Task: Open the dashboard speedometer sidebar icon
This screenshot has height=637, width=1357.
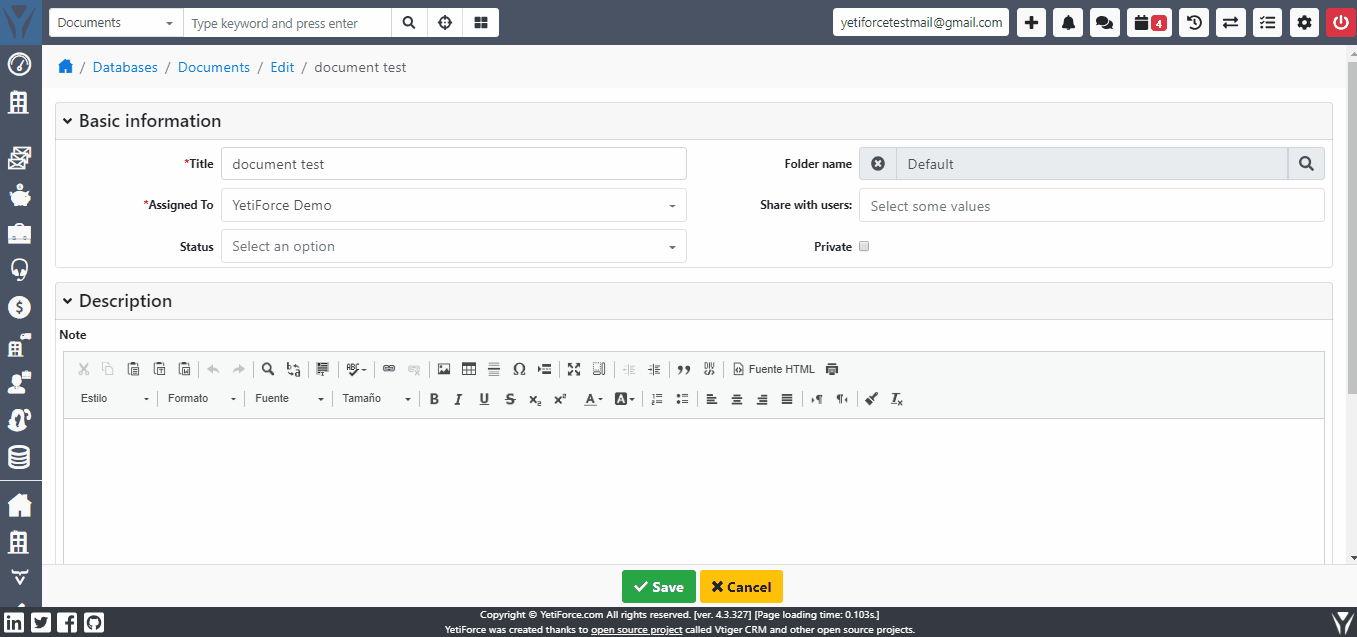Action: point(19,65)
